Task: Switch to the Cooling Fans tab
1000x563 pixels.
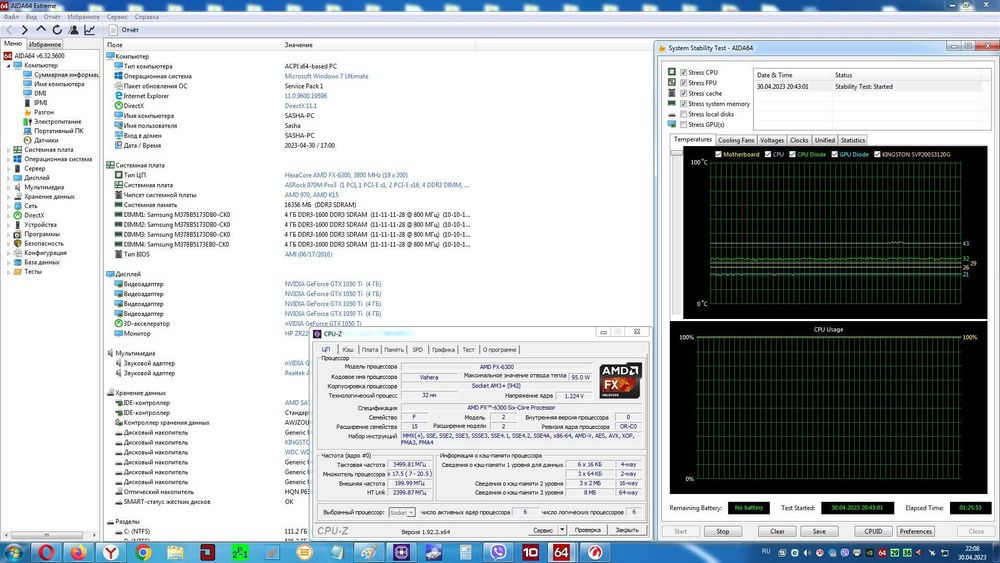Action: coord(735,140)
